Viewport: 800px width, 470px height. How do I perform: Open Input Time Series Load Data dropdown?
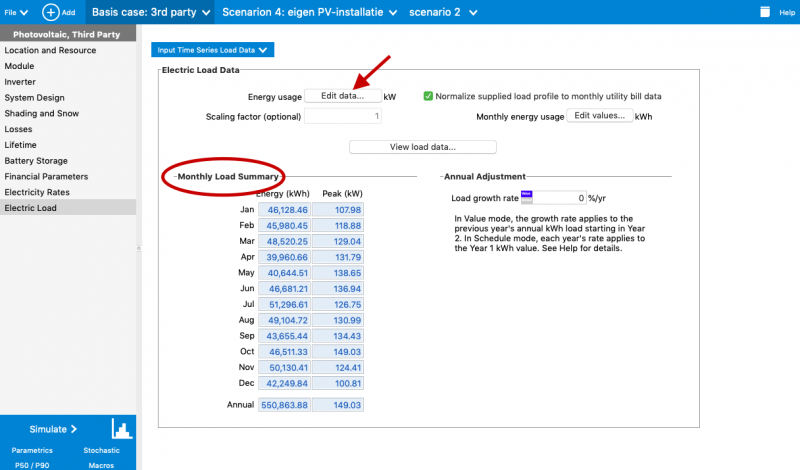point(212,49)
